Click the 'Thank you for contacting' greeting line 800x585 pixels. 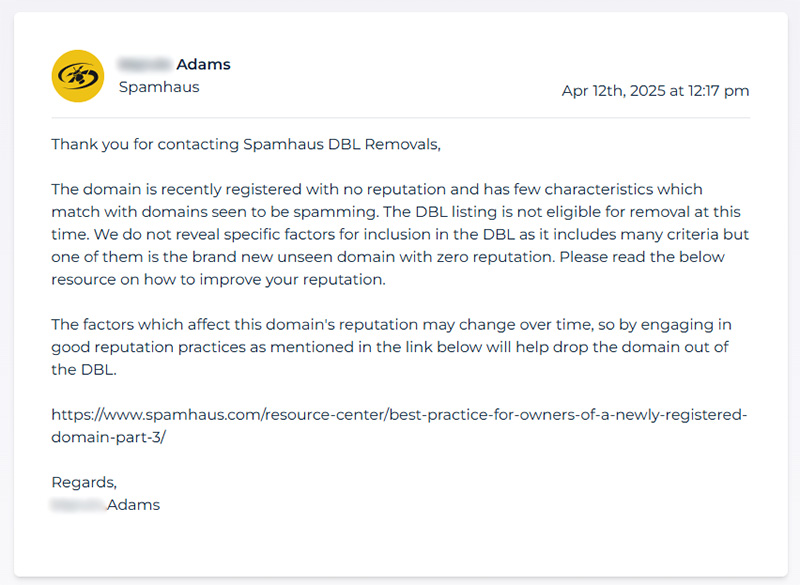pyautogui.click(x=145, y=144)
